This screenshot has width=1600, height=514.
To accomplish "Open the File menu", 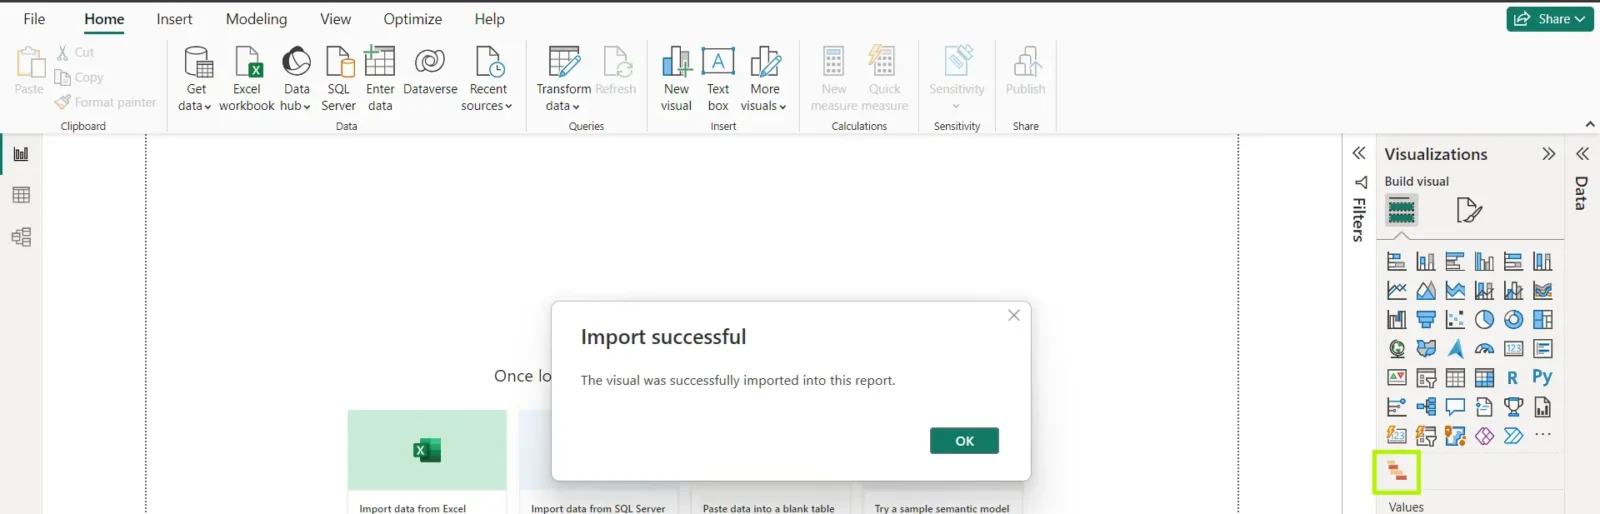I will click(34, 19).
